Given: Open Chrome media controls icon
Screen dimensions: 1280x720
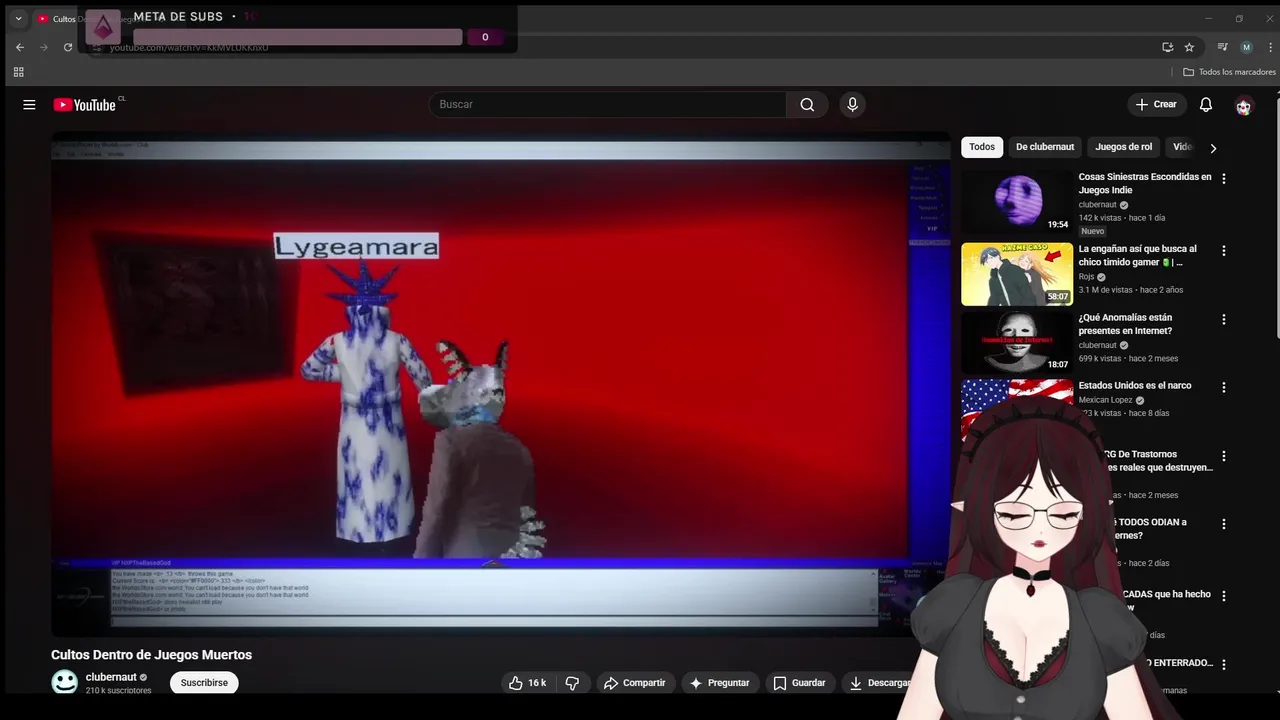Looking at the screenshot, I should point(1222,47).
